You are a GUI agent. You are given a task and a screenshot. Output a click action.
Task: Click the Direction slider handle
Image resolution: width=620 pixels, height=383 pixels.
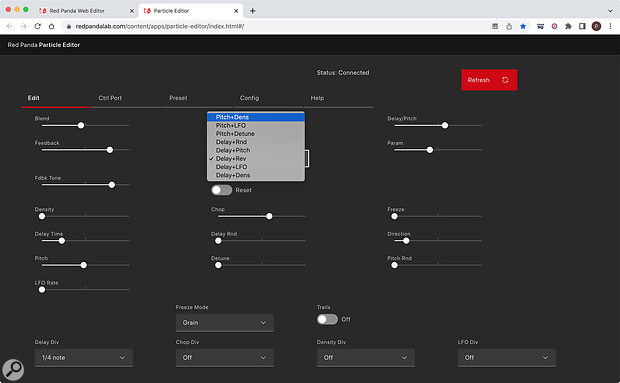click(406, 241)
